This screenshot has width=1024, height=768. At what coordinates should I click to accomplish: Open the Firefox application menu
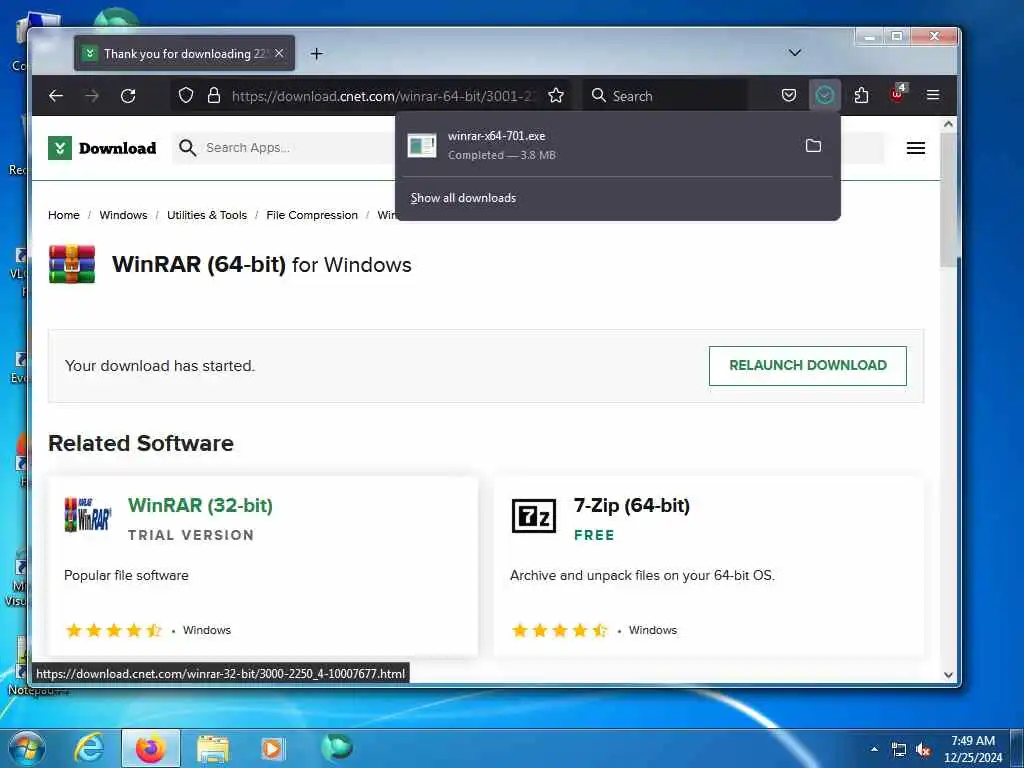tap(933, 95)
